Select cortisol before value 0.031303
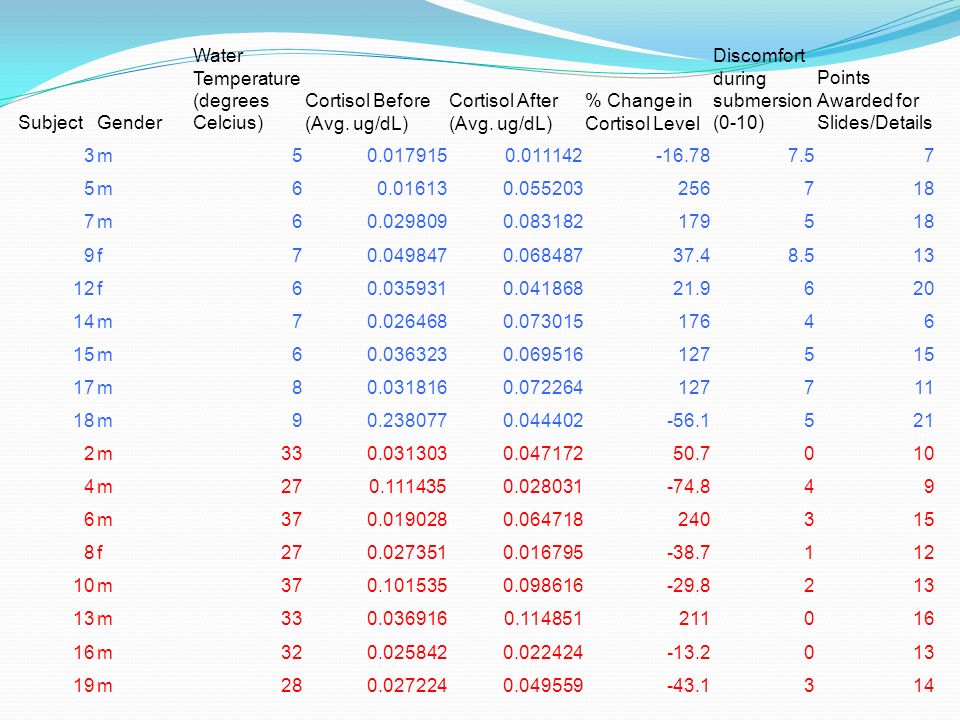 tap(407, 454)
